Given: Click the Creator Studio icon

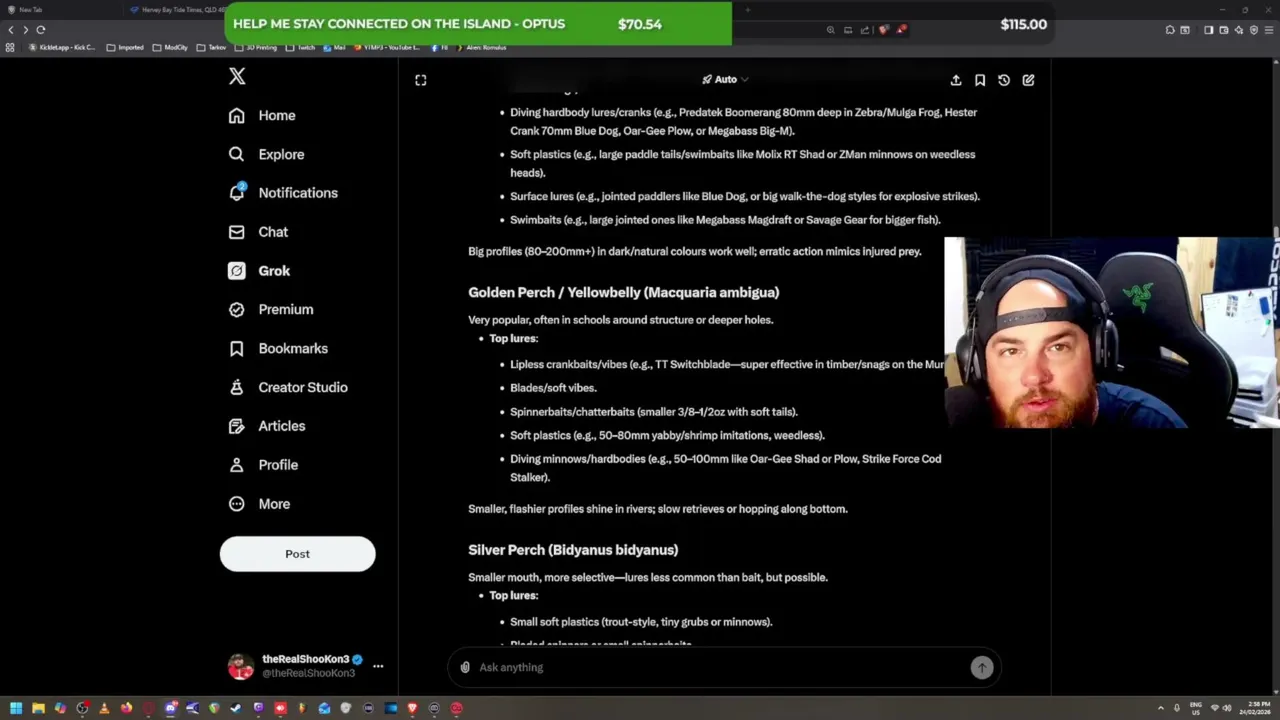Looking at the screenshot, I should pos(236,387).
